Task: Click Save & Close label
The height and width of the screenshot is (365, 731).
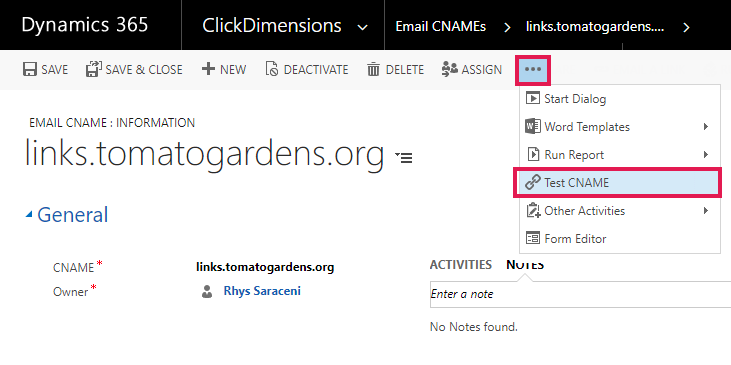Action: (x=144, y=70)
